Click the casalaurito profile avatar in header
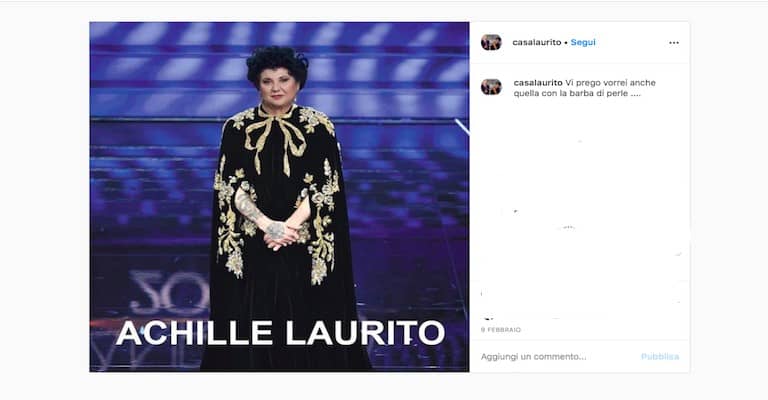The height and width of the screenshot is (400, 768). point(491,42)
